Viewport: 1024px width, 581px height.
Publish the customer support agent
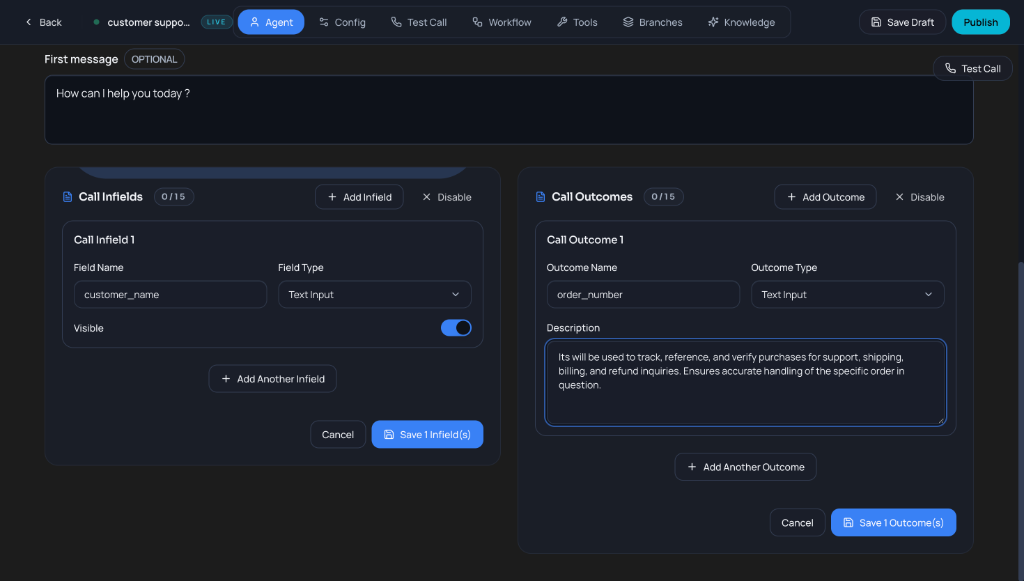point(980,21)
